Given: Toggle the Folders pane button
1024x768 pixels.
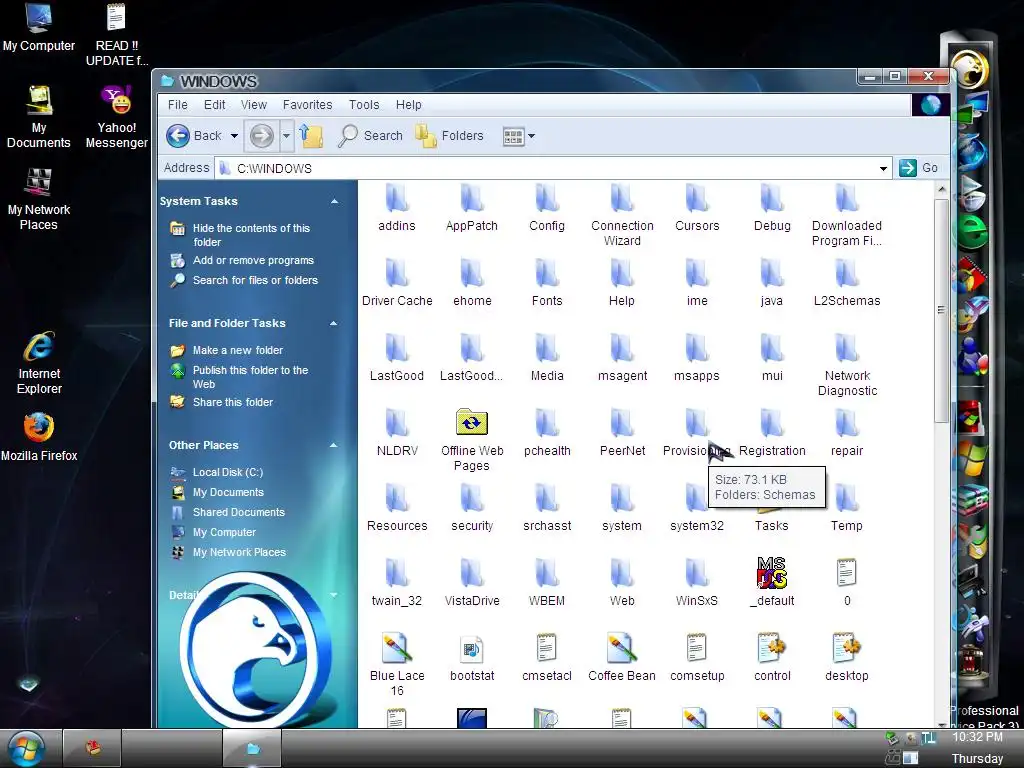Looking at the screenshot, I should (450, 136).
